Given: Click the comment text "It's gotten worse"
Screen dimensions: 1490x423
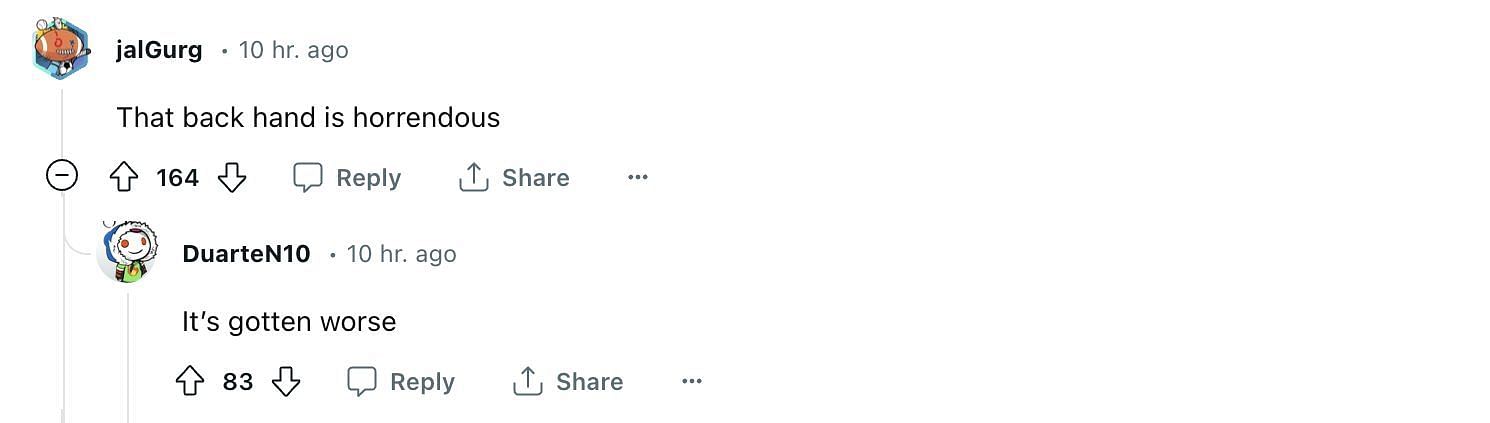Looking at the screenshot, I should (x=289, y=322).
